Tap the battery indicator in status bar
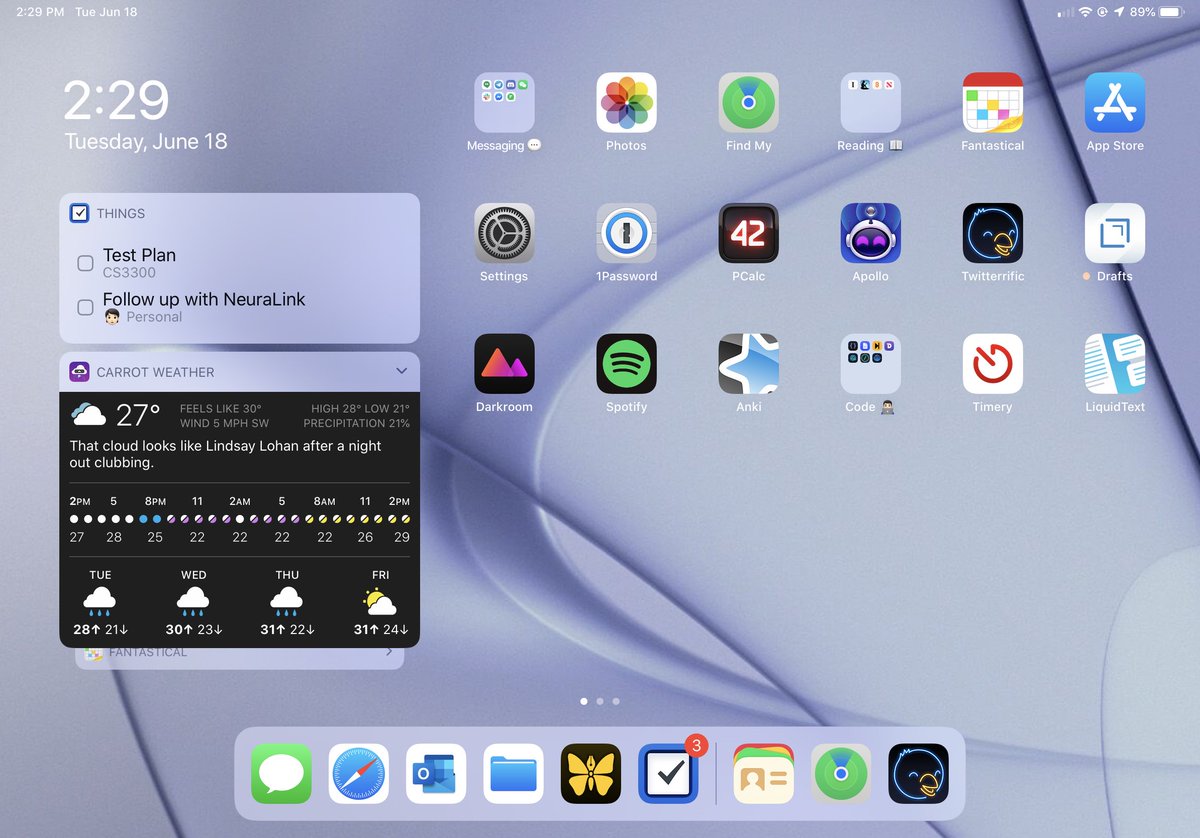The width and height of the screenshot is (1200, 838). 1171,12
